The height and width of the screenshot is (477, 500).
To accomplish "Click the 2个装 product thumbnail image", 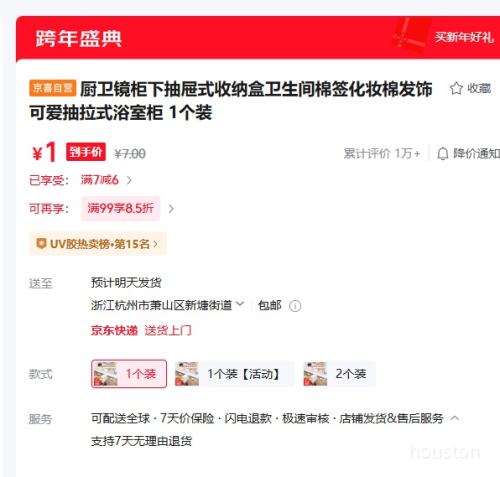I will 315,374.
